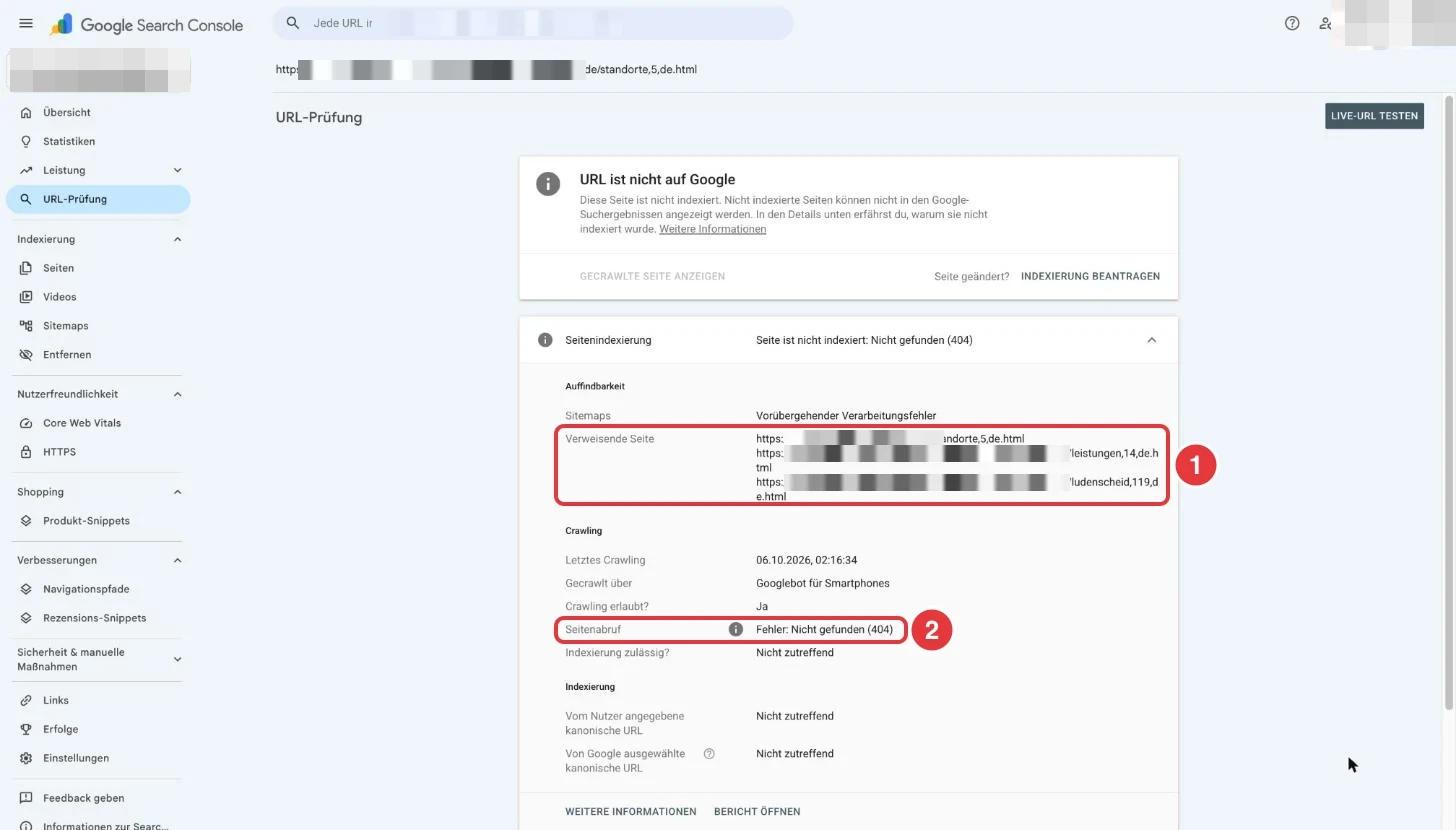Click the Sitemaps icon in sidebar
This screenshot has height=830, width=1456.
tap(26, 326)
